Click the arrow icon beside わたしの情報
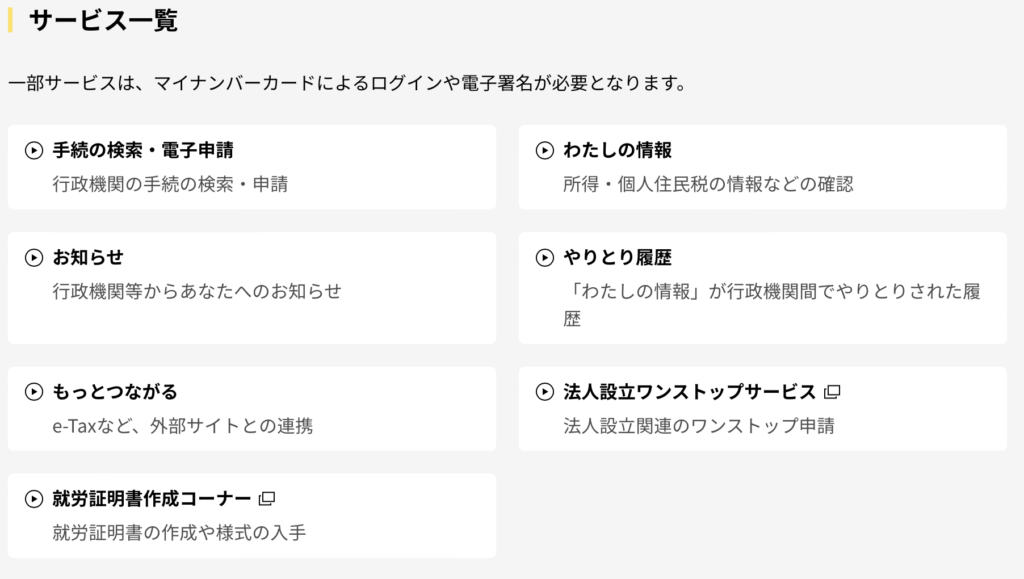 545,151
